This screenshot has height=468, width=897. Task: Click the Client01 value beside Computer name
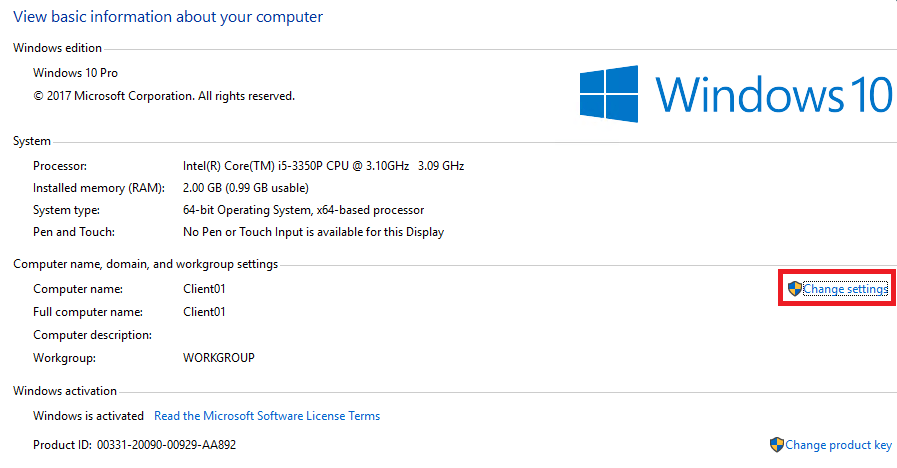[204, 289]
